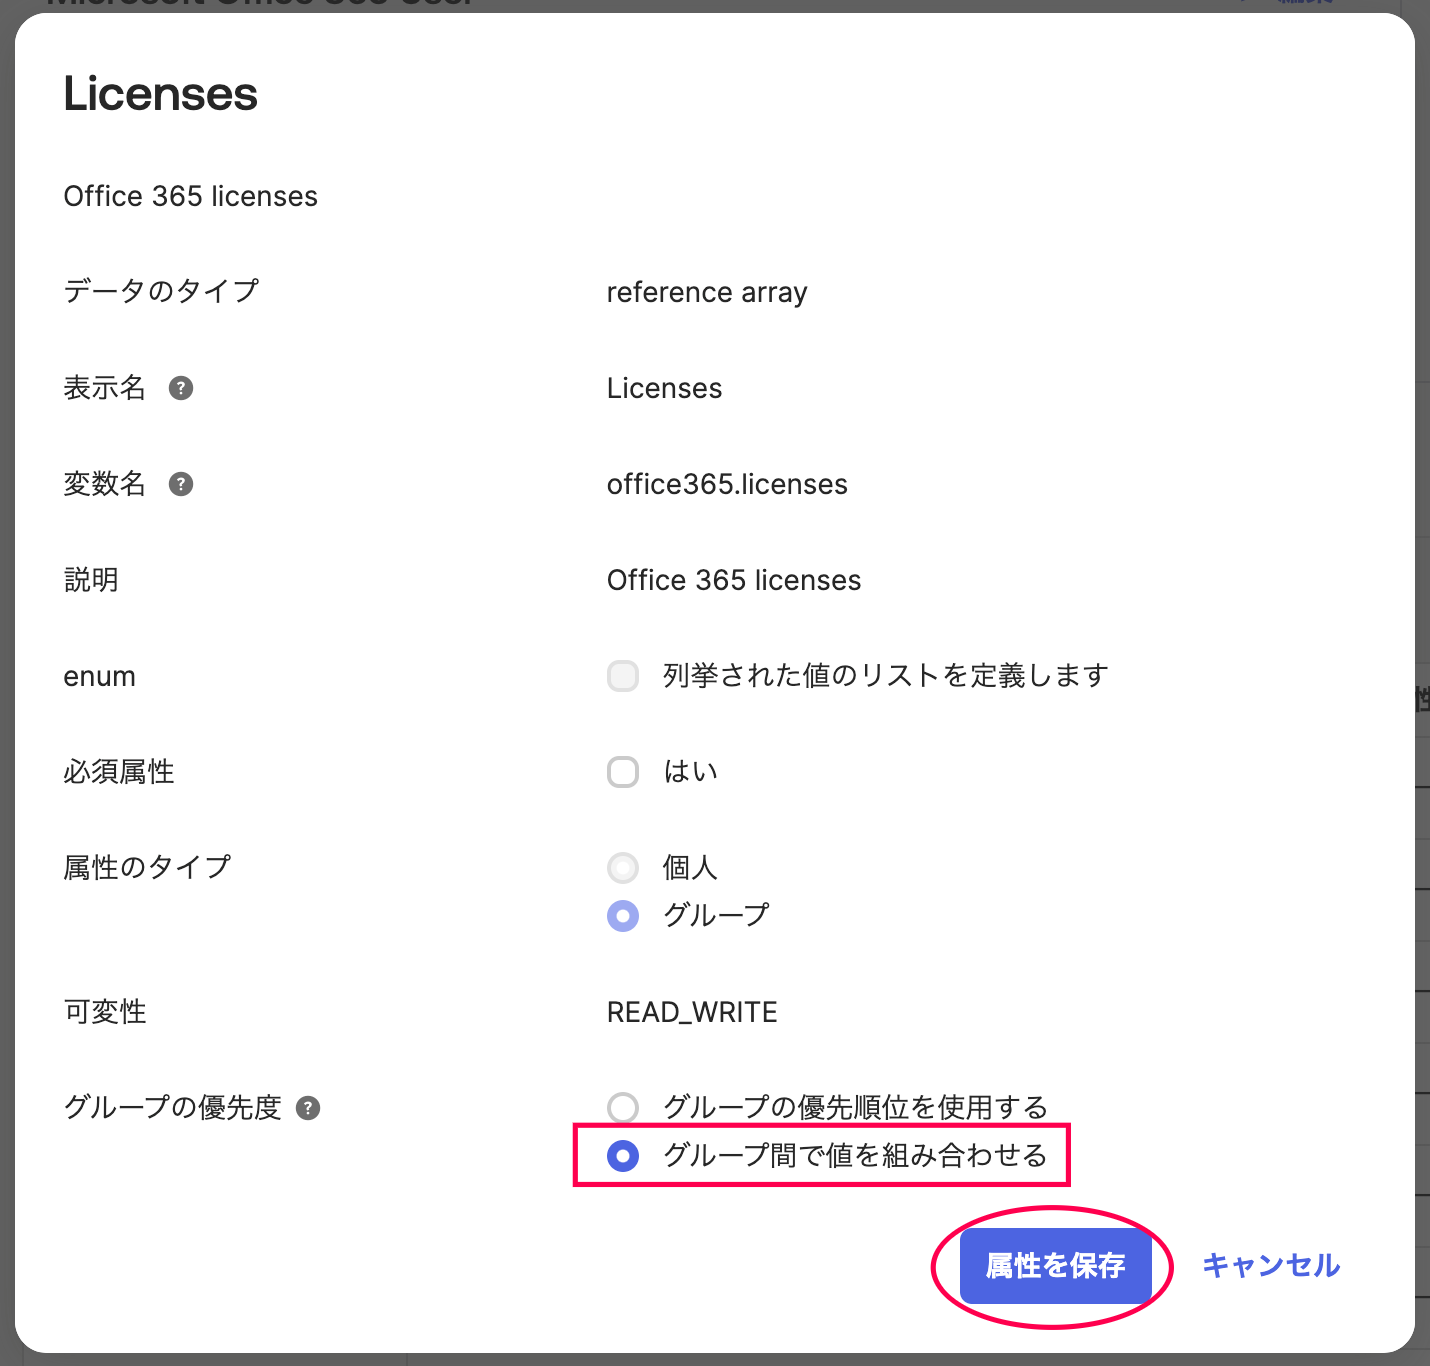Click the 可変性 field label
1430x1366 pixels.
[x=105, y=1012]
